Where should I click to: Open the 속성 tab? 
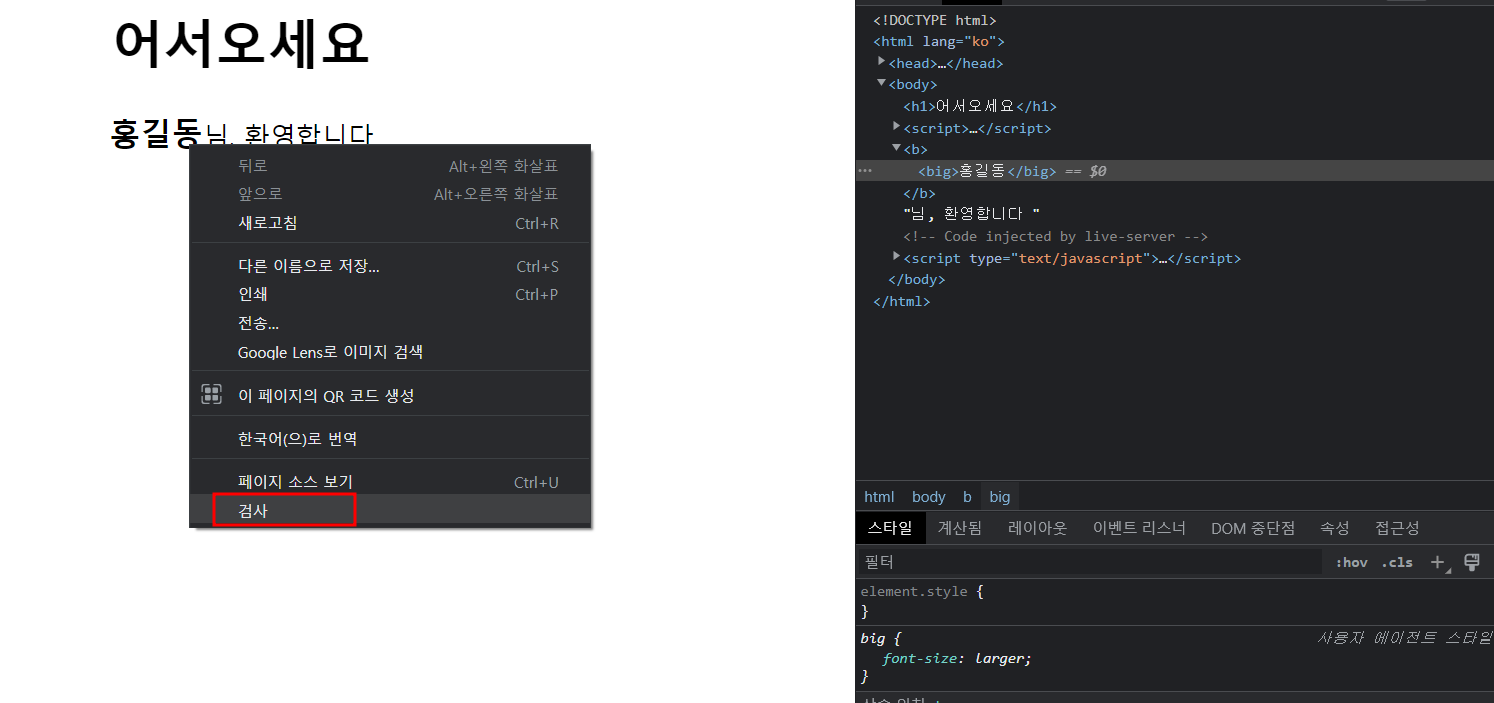(1335, 528)
